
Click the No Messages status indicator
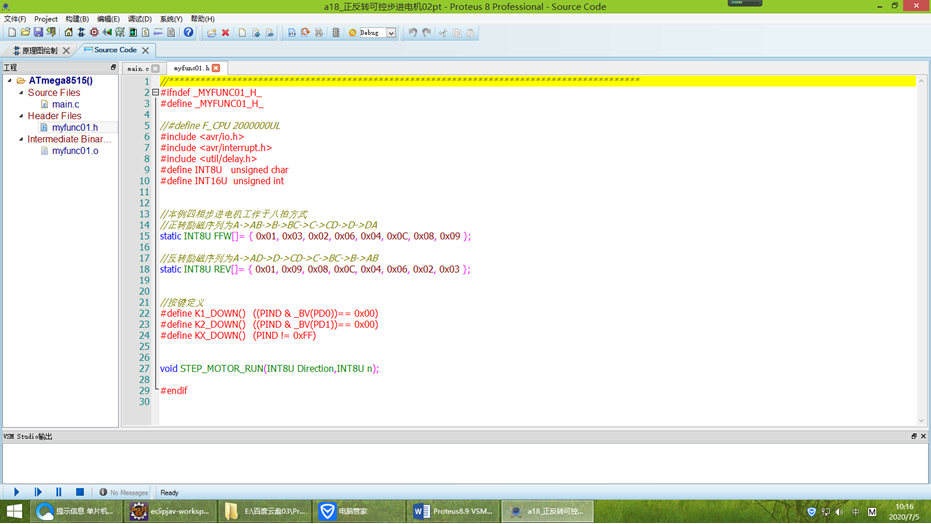tap(124, 493)
